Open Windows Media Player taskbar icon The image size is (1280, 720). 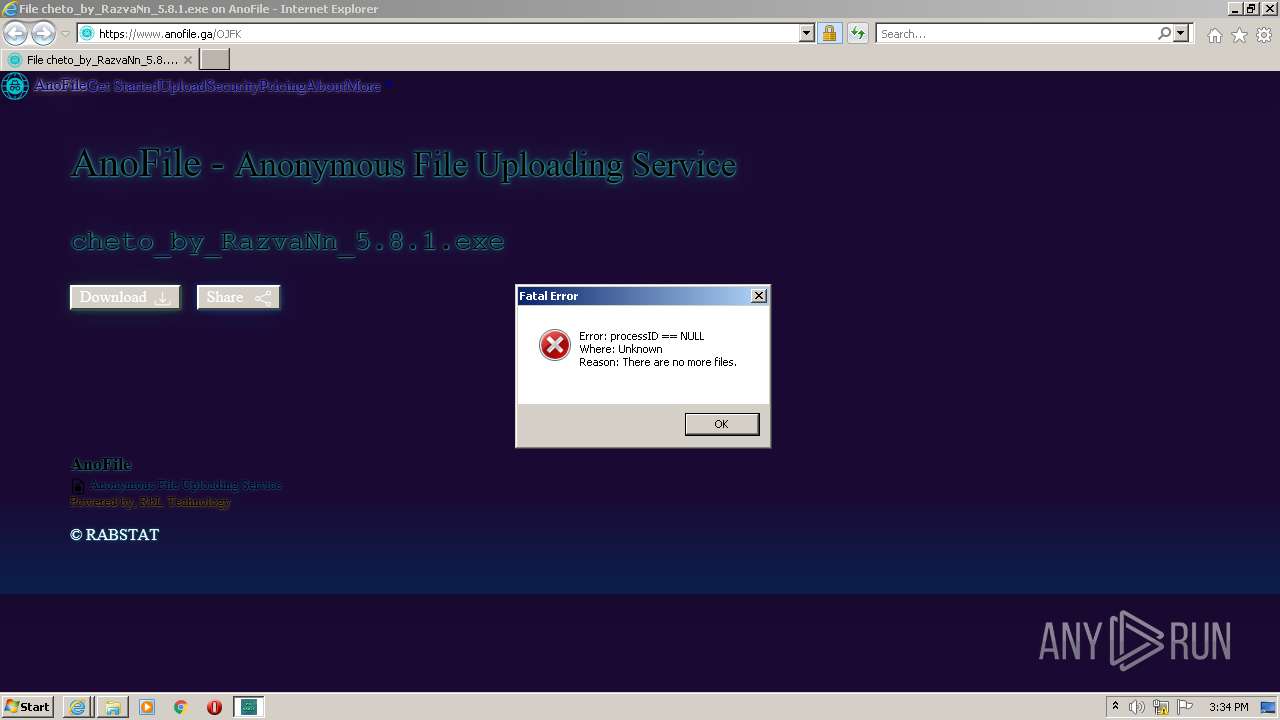[147, 707]
